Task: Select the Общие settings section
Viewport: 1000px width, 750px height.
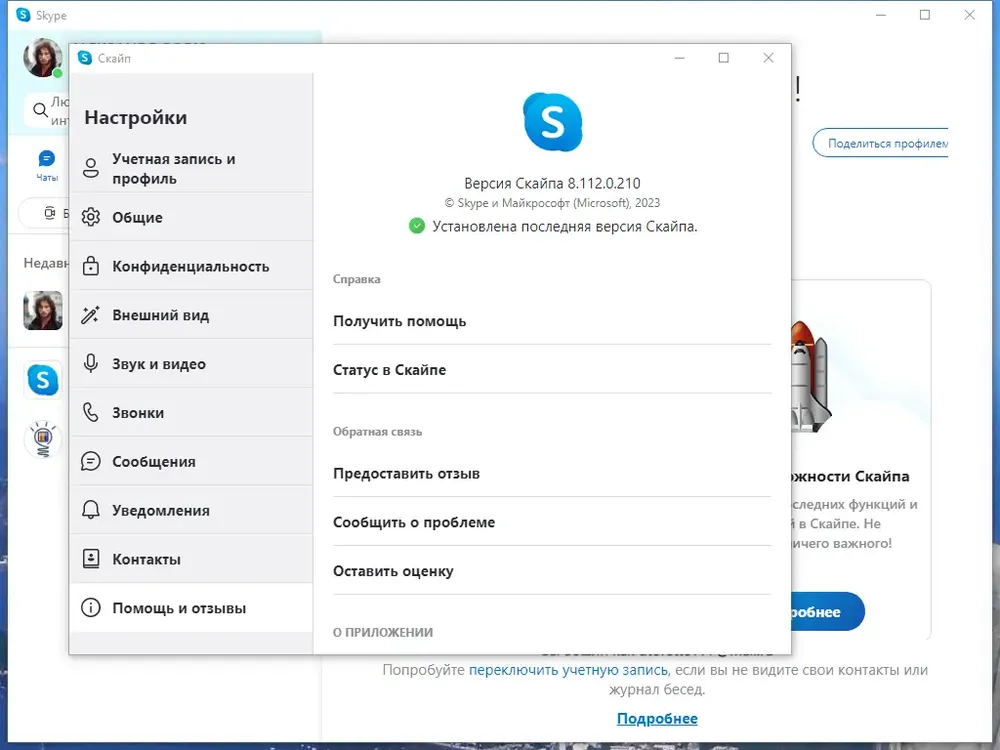Action: point(191,217)
